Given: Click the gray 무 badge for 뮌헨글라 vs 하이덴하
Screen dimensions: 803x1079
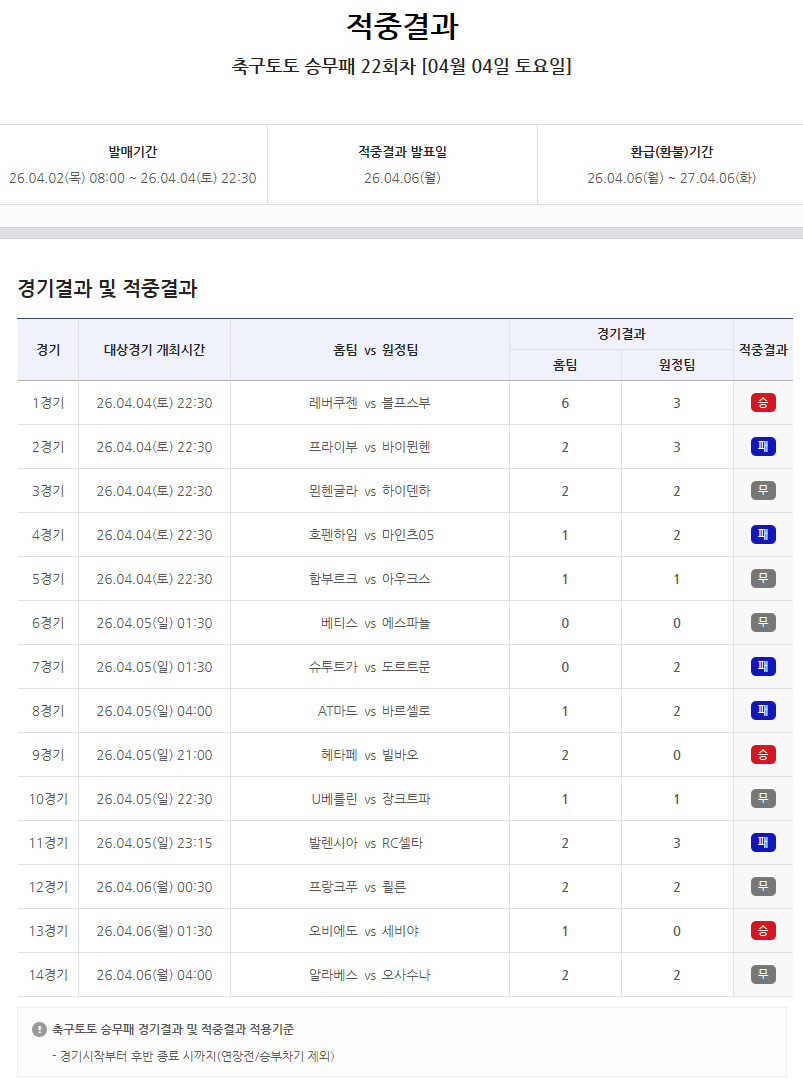Looking at the screenshot, I should [763, 490].
